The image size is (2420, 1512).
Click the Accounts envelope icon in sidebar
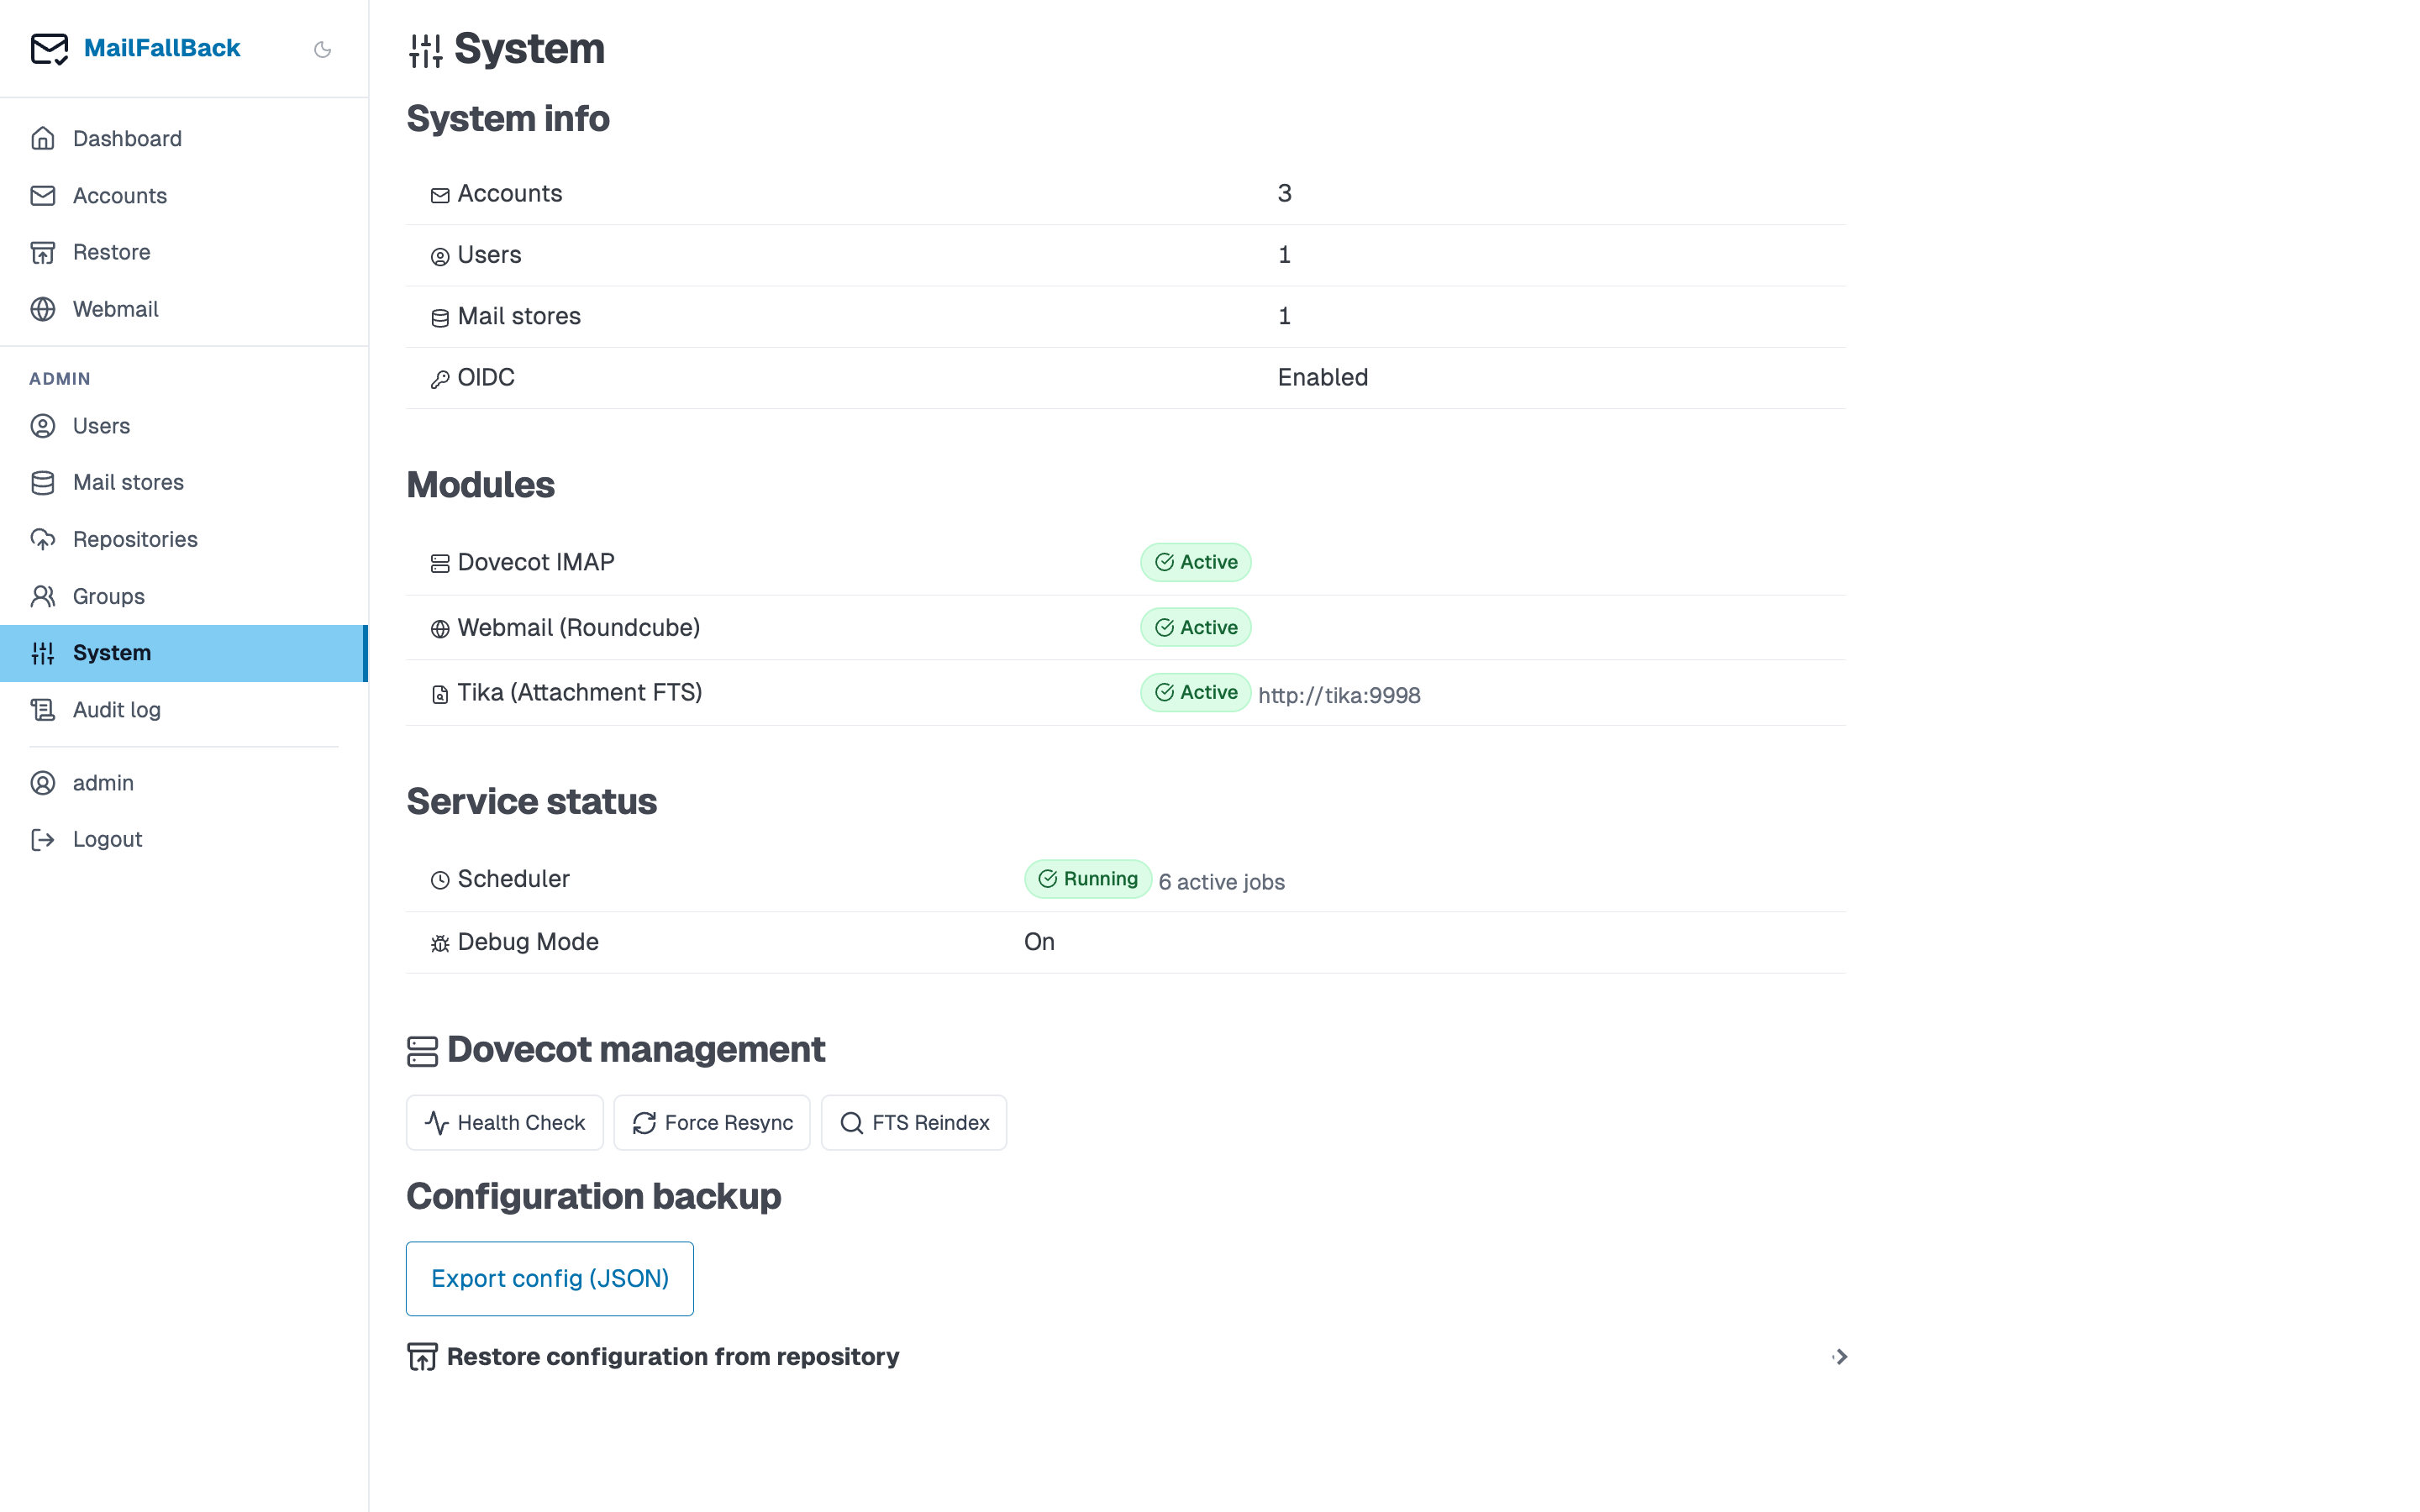click(x=43, y=195)
